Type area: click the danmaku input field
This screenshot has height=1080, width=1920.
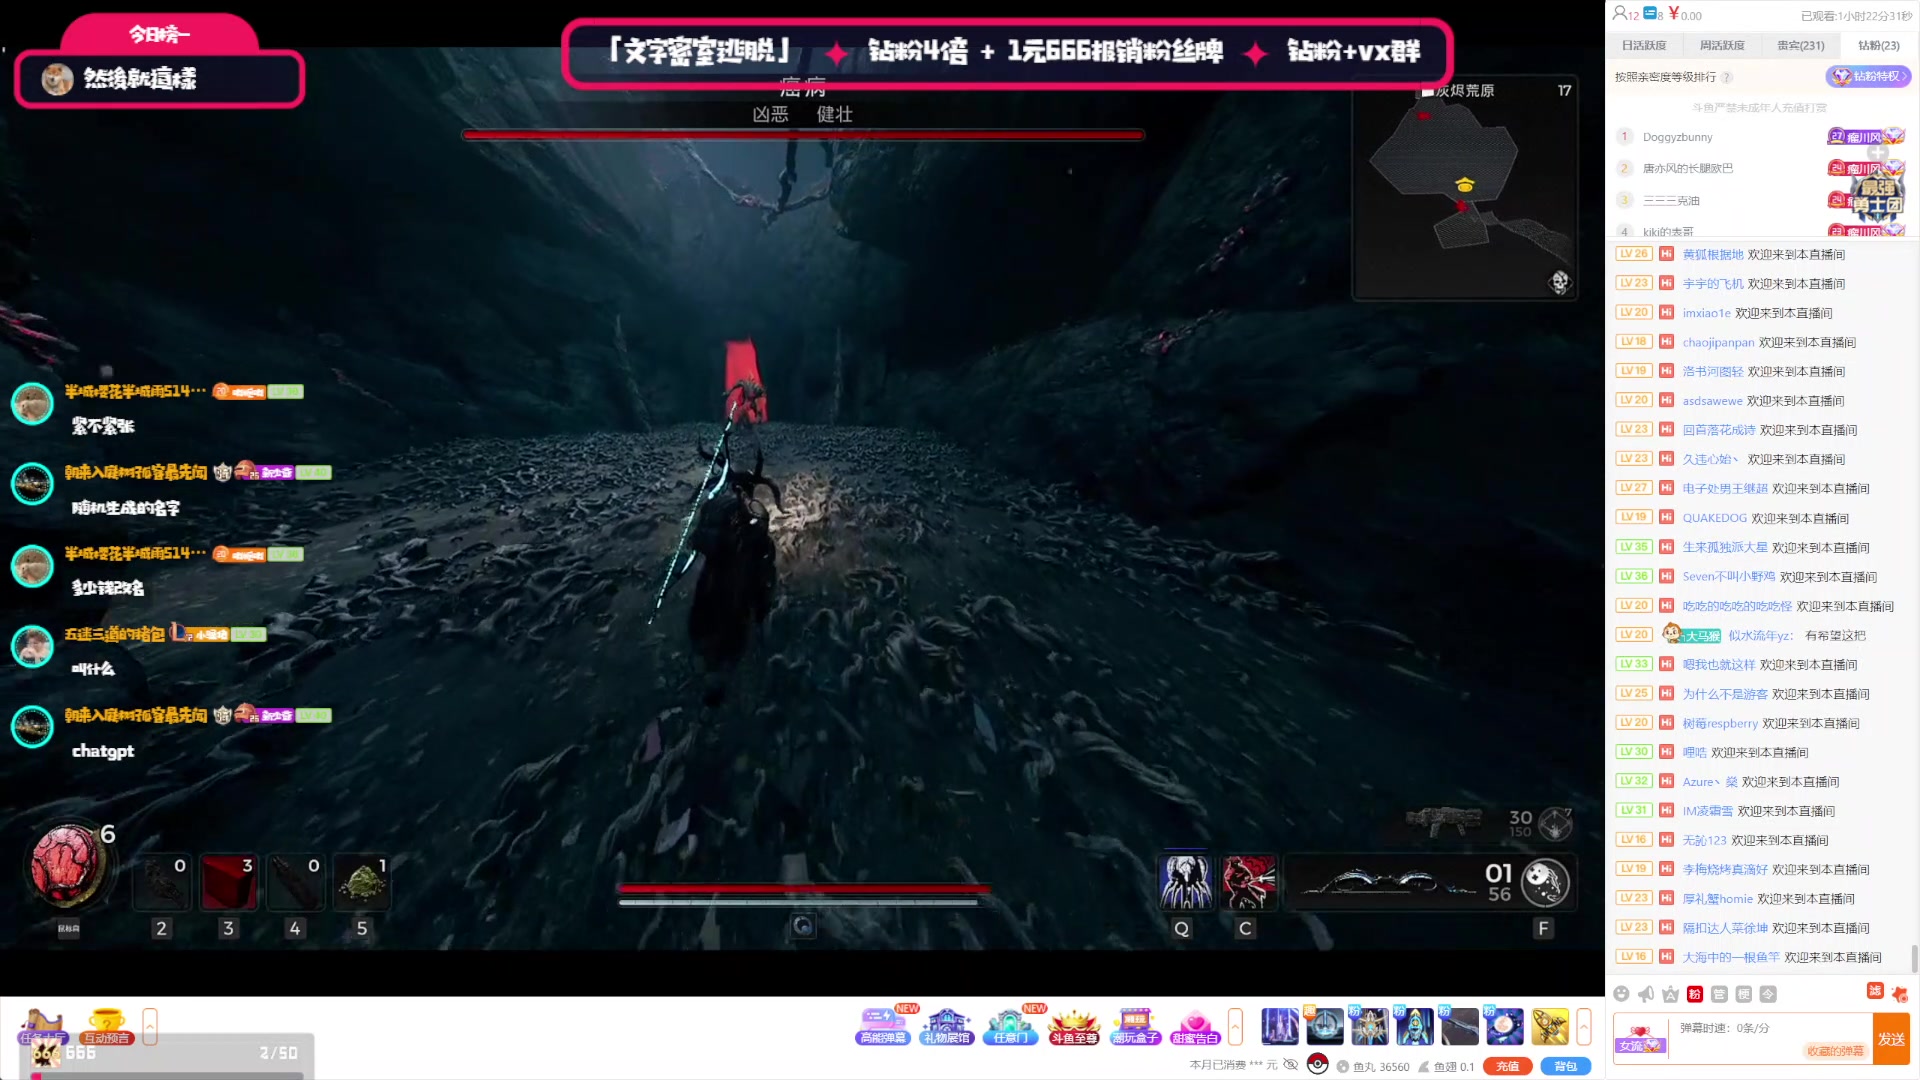(x=1770, y=1040)
